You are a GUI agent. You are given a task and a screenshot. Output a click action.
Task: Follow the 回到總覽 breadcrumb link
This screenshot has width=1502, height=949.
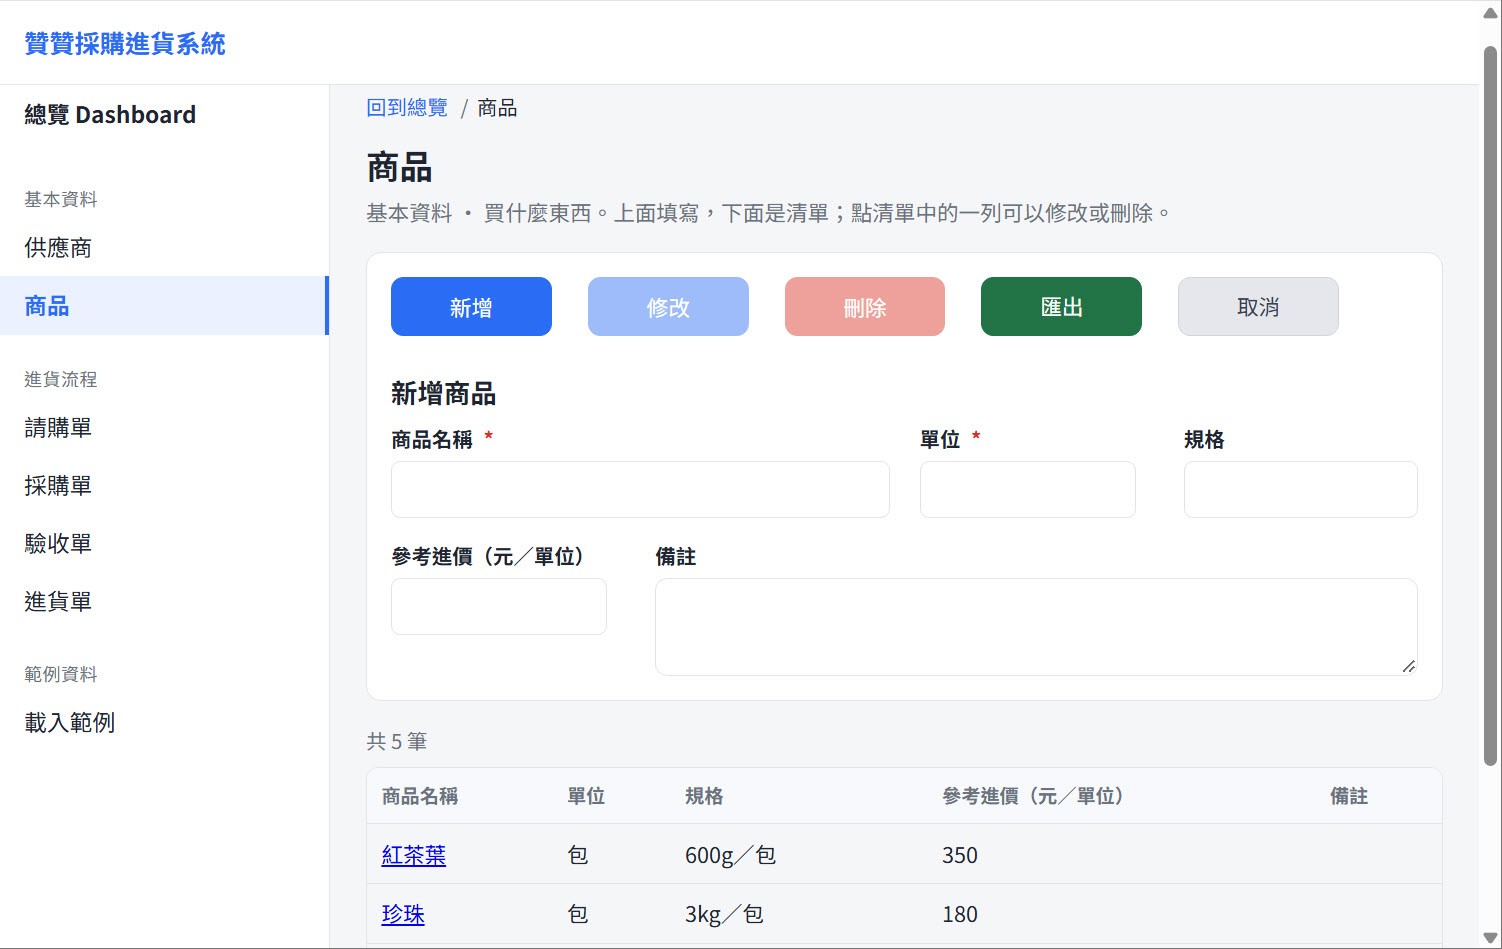click(x=407, y=108)
